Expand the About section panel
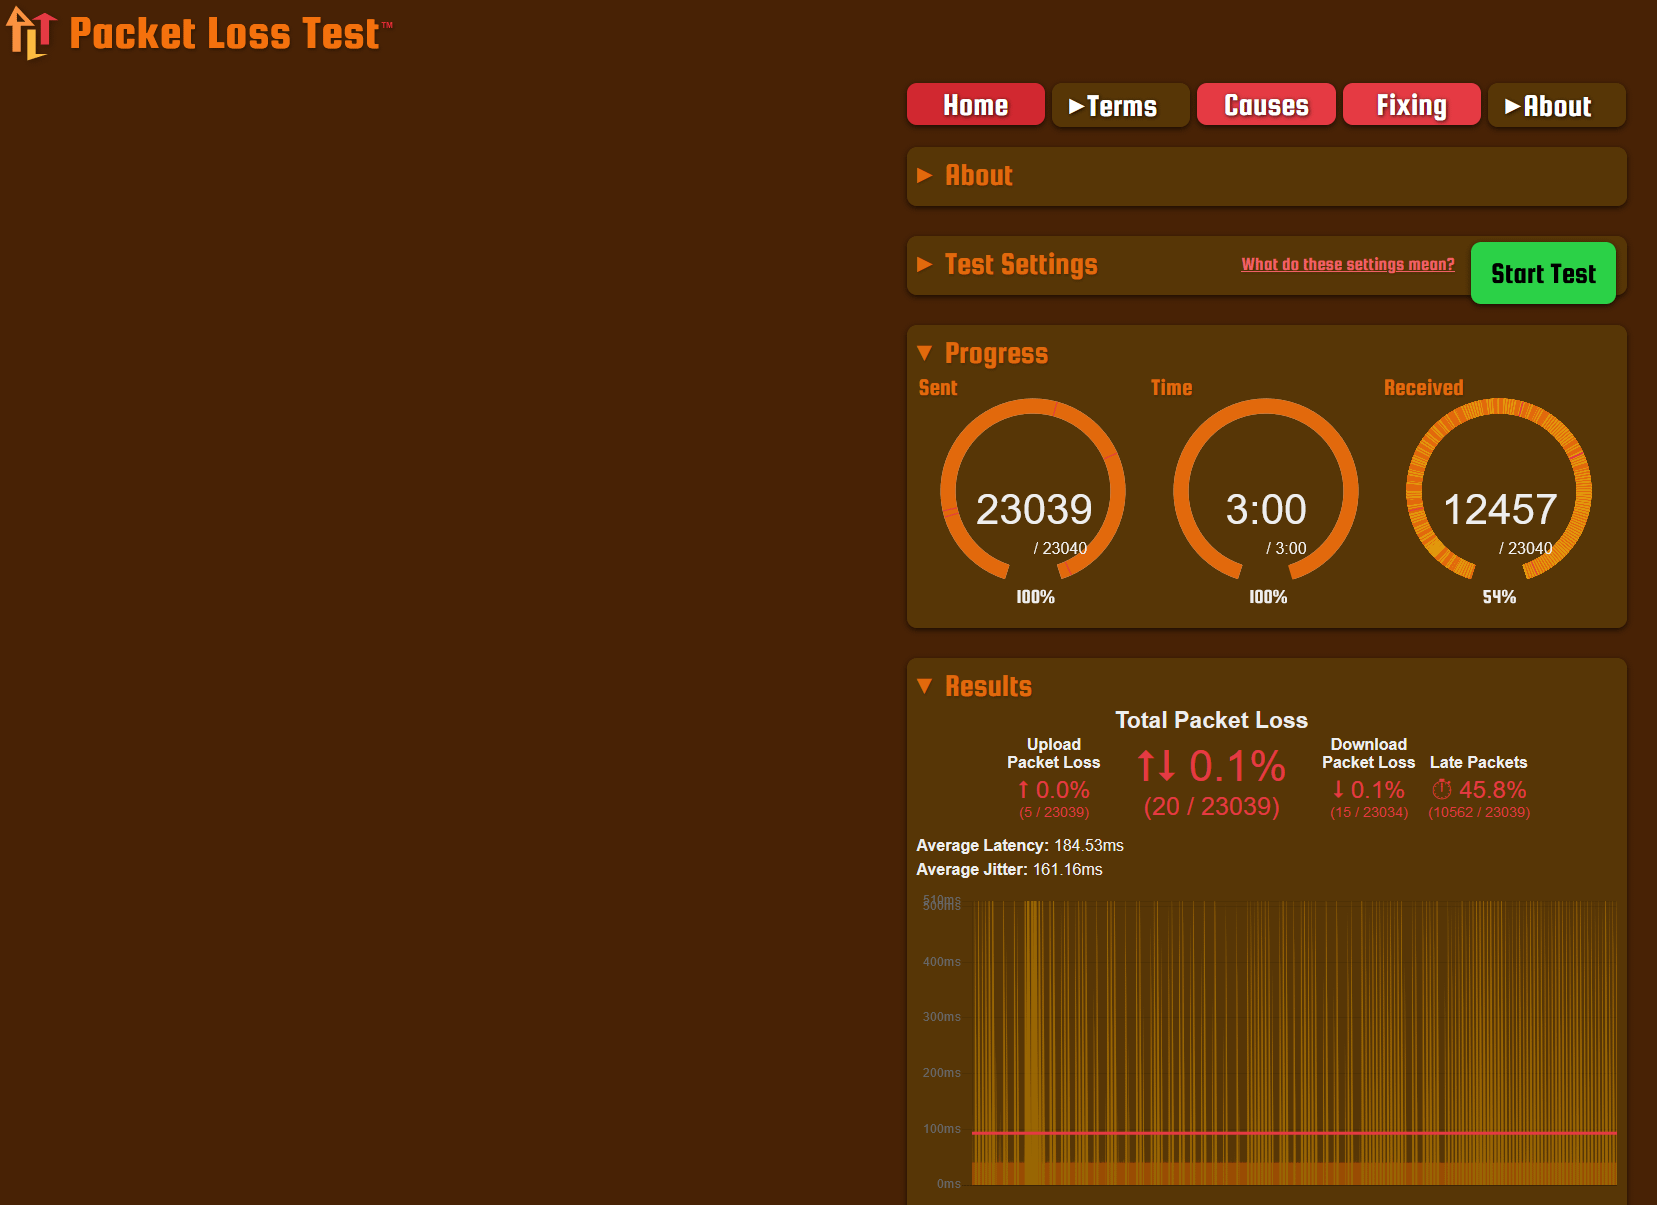 coord(1266,176)
